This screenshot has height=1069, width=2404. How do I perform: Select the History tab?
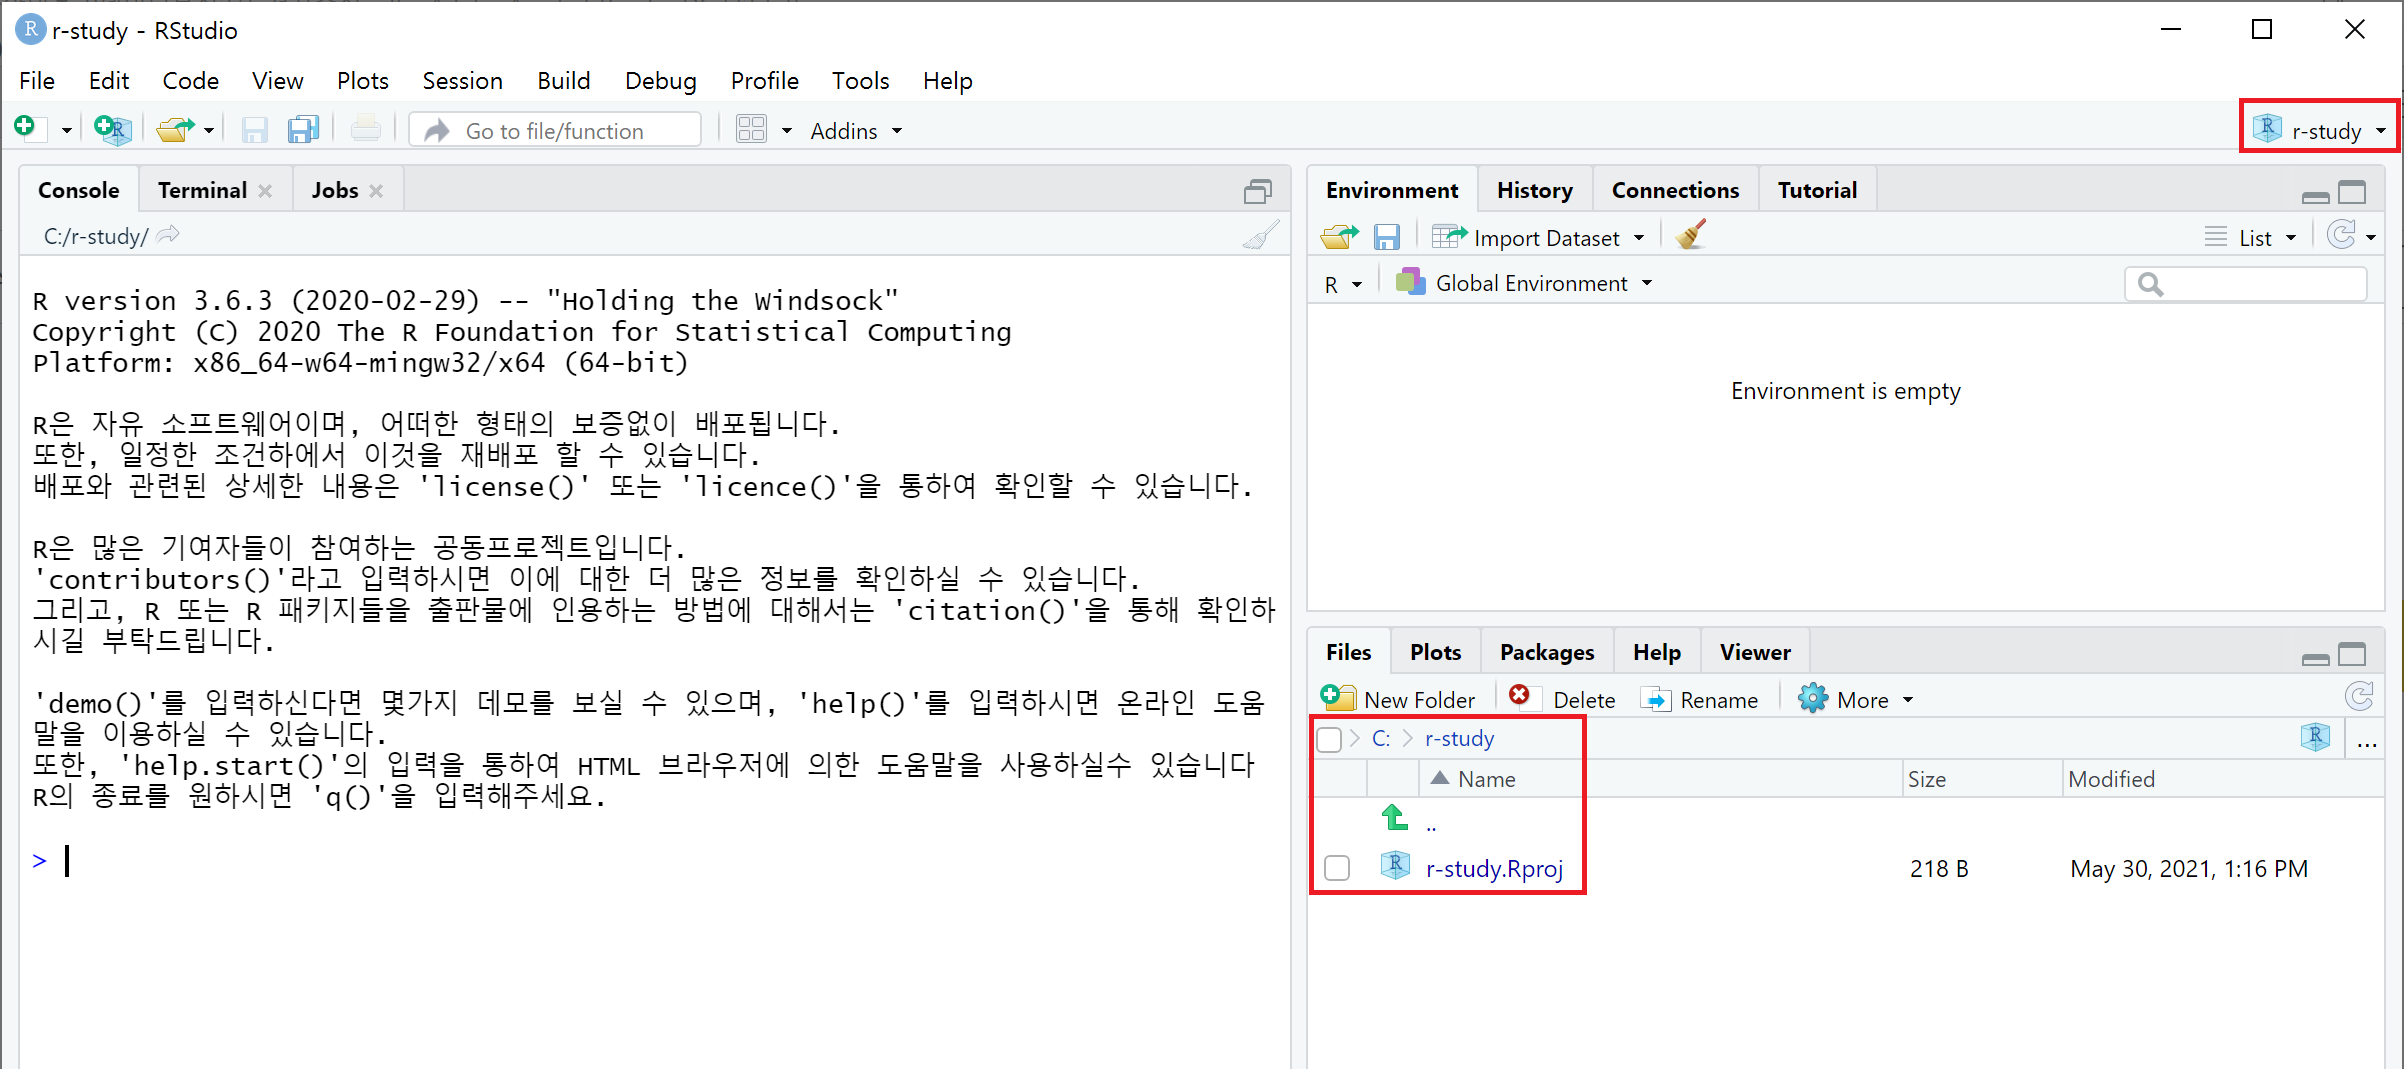(x=1534, y=190)
